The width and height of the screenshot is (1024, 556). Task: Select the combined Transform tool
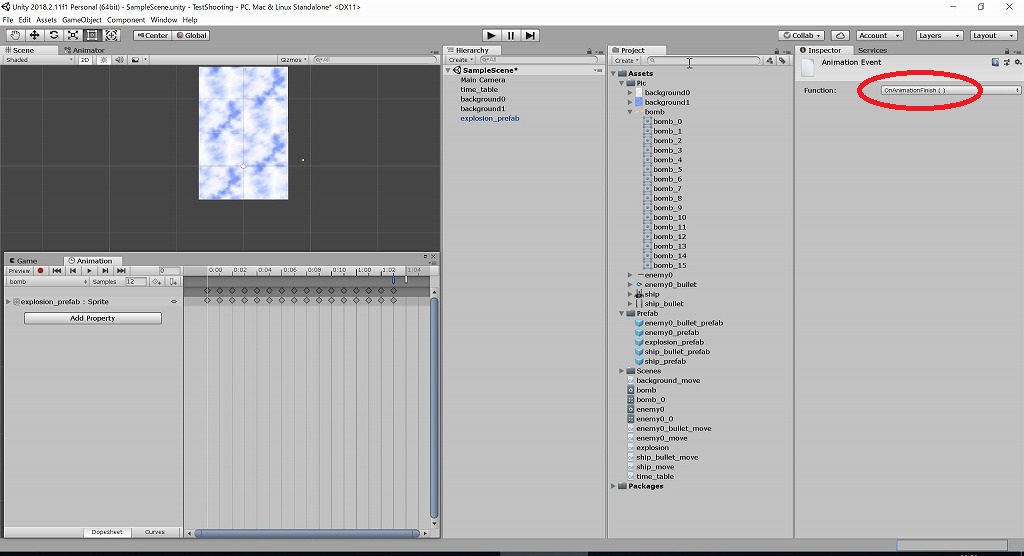(x=112, y=35)
